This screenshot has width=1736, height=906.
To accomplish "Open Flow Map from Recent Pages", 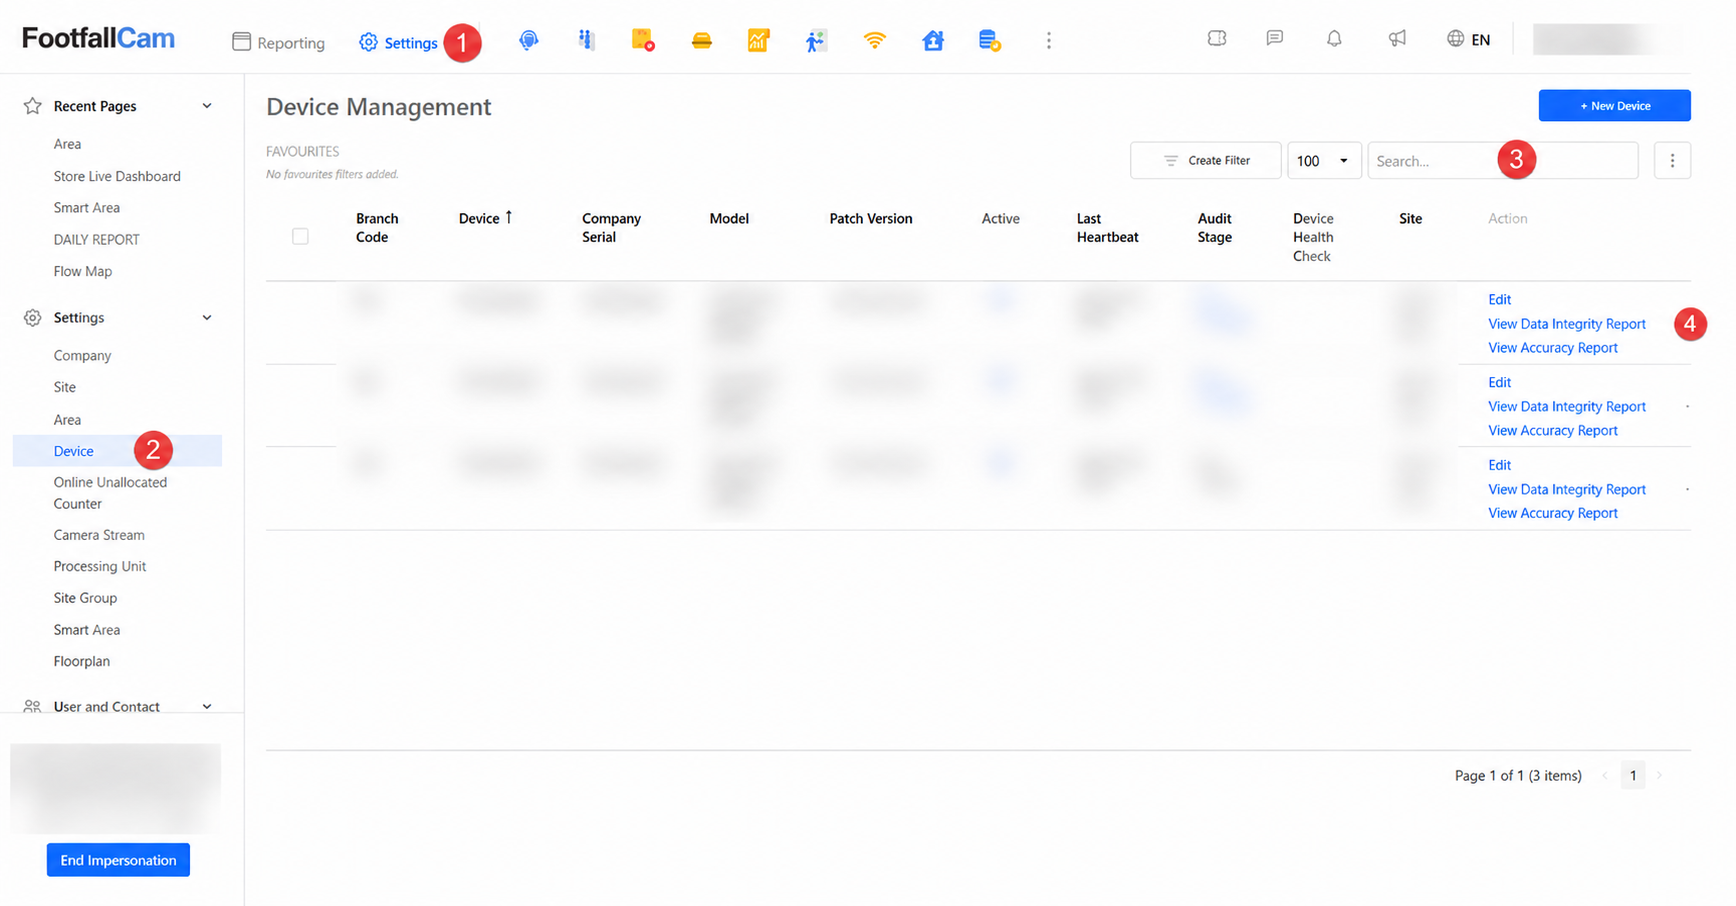I will pos(82,271).
